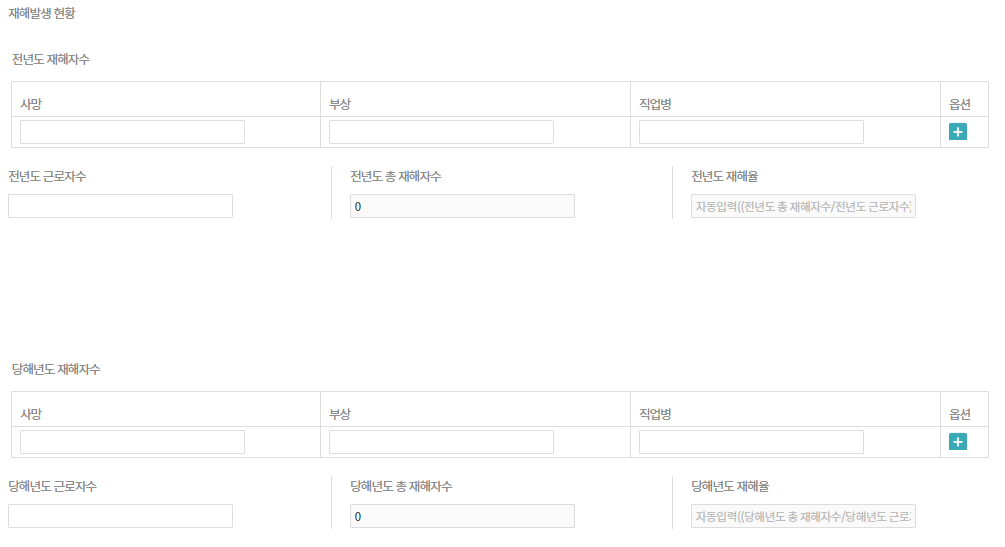
Task: Click the 부상 field in 전년도 재해자수 table
Action: (x=441, y=132)
